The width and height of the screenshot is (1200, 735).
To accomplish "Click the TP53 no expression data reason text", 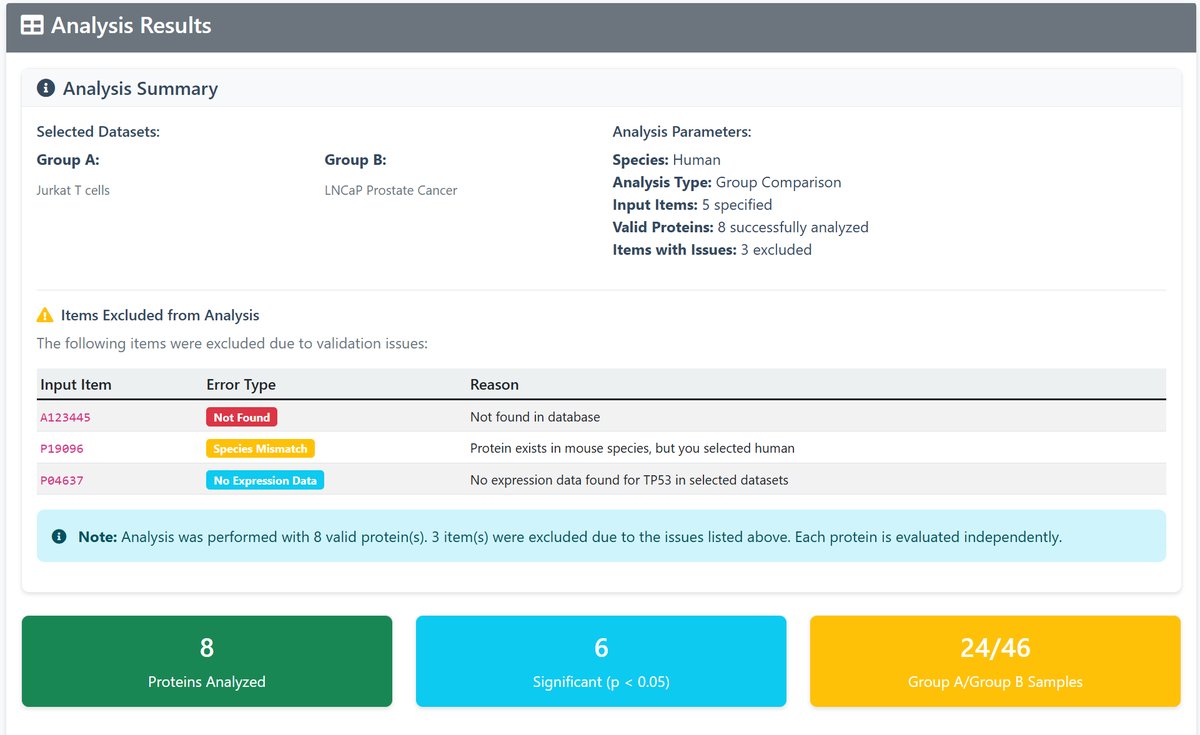I will (x=629, y=480).
